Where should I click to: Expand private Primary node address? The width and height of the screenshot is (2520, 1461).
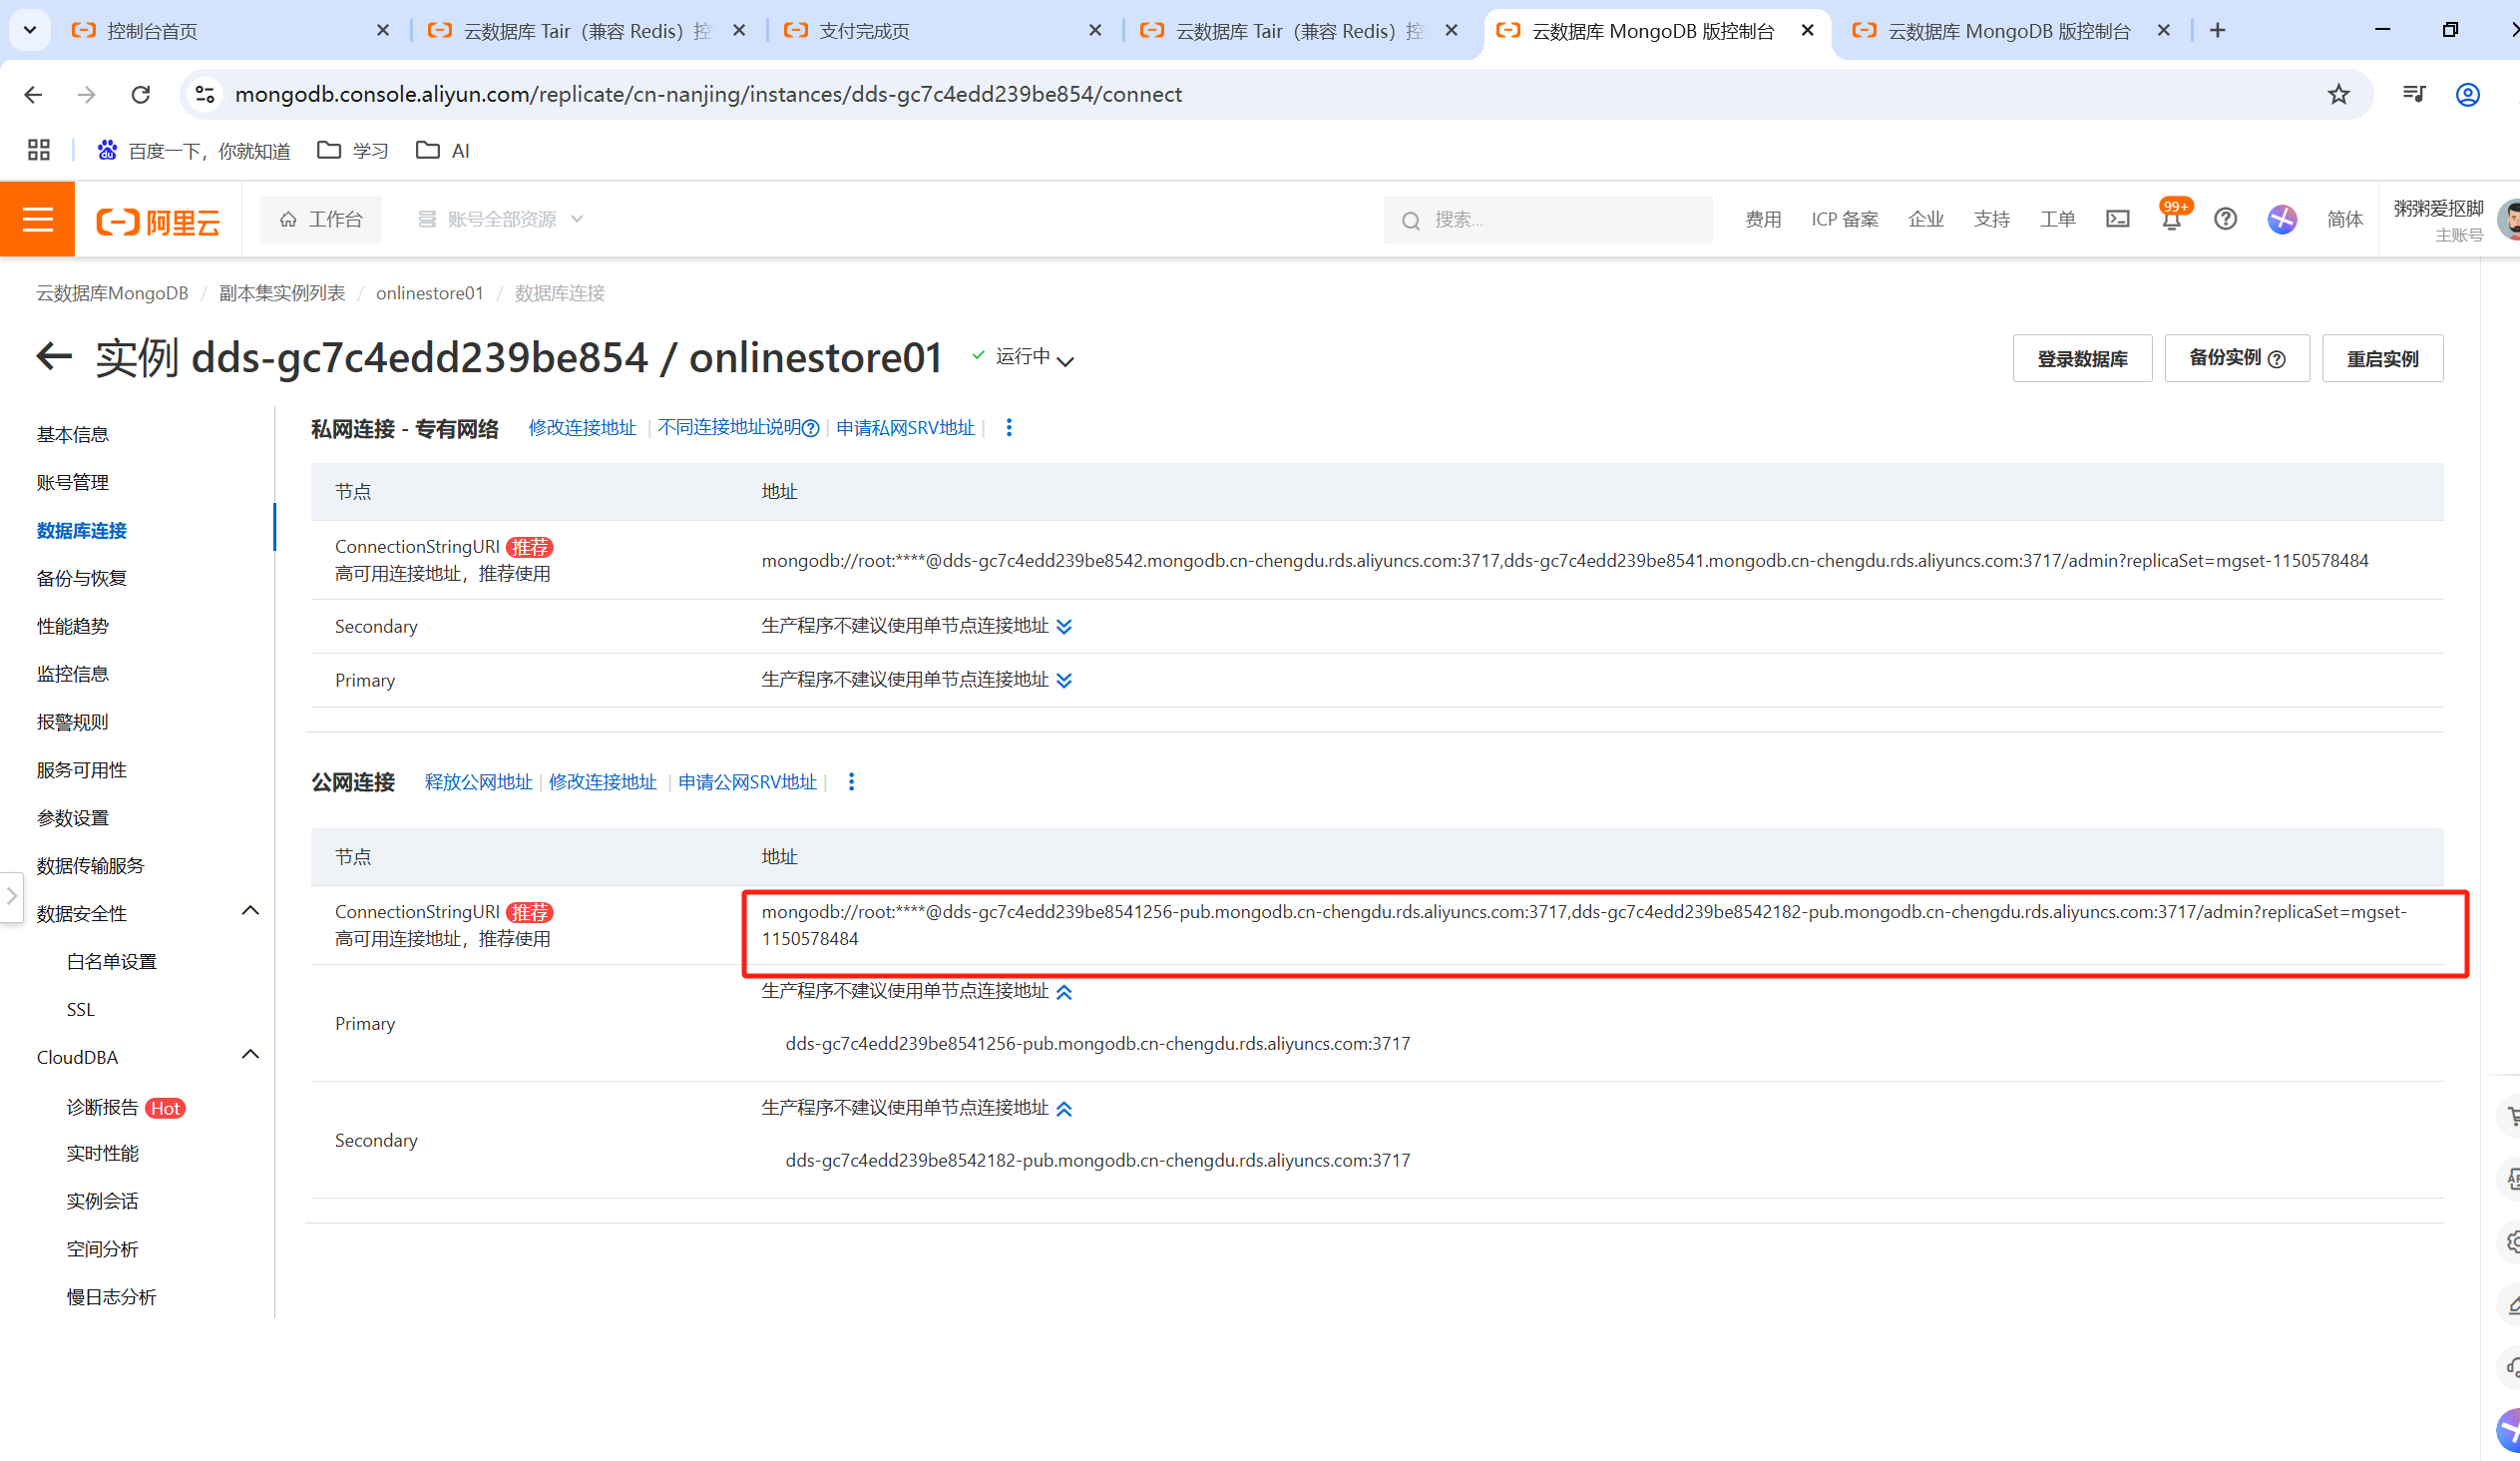(1064, 681)
